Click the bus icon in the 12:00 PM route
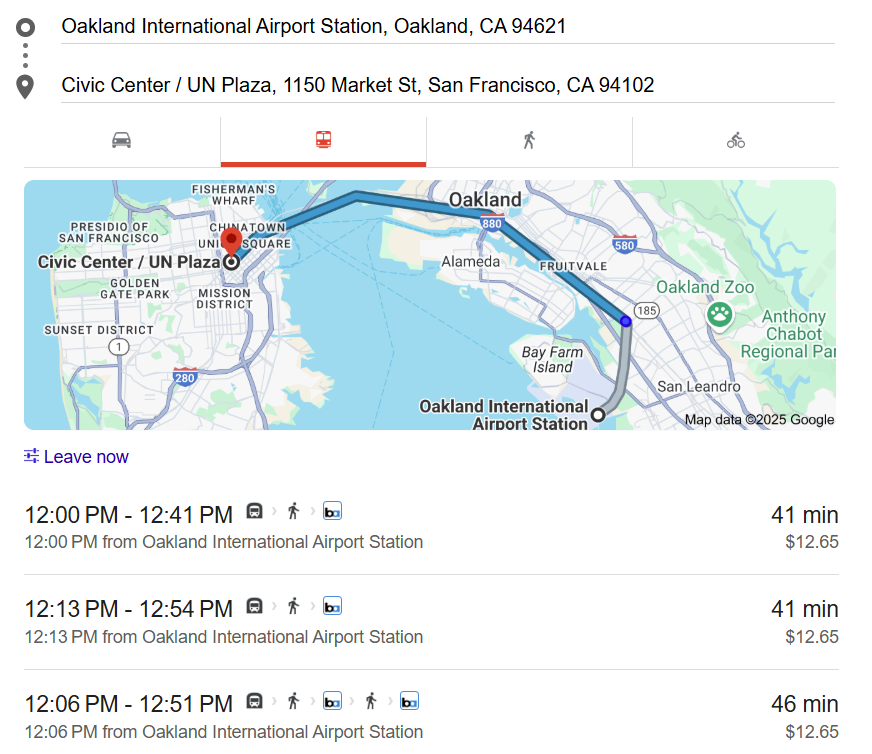The width and height of the screenshot is (872, 754). pos(255,511)
